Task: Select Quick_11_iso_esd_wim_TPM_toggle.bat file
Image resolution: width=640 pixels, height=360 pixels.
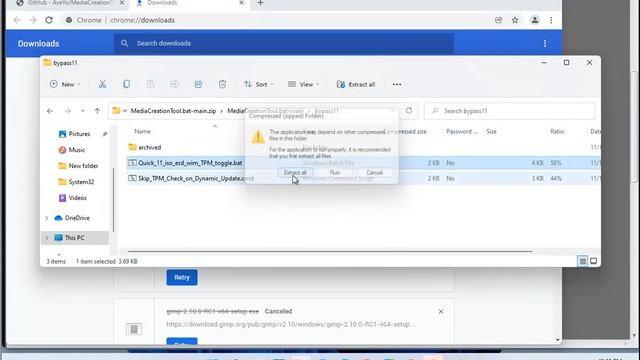Action: point(190,163)
